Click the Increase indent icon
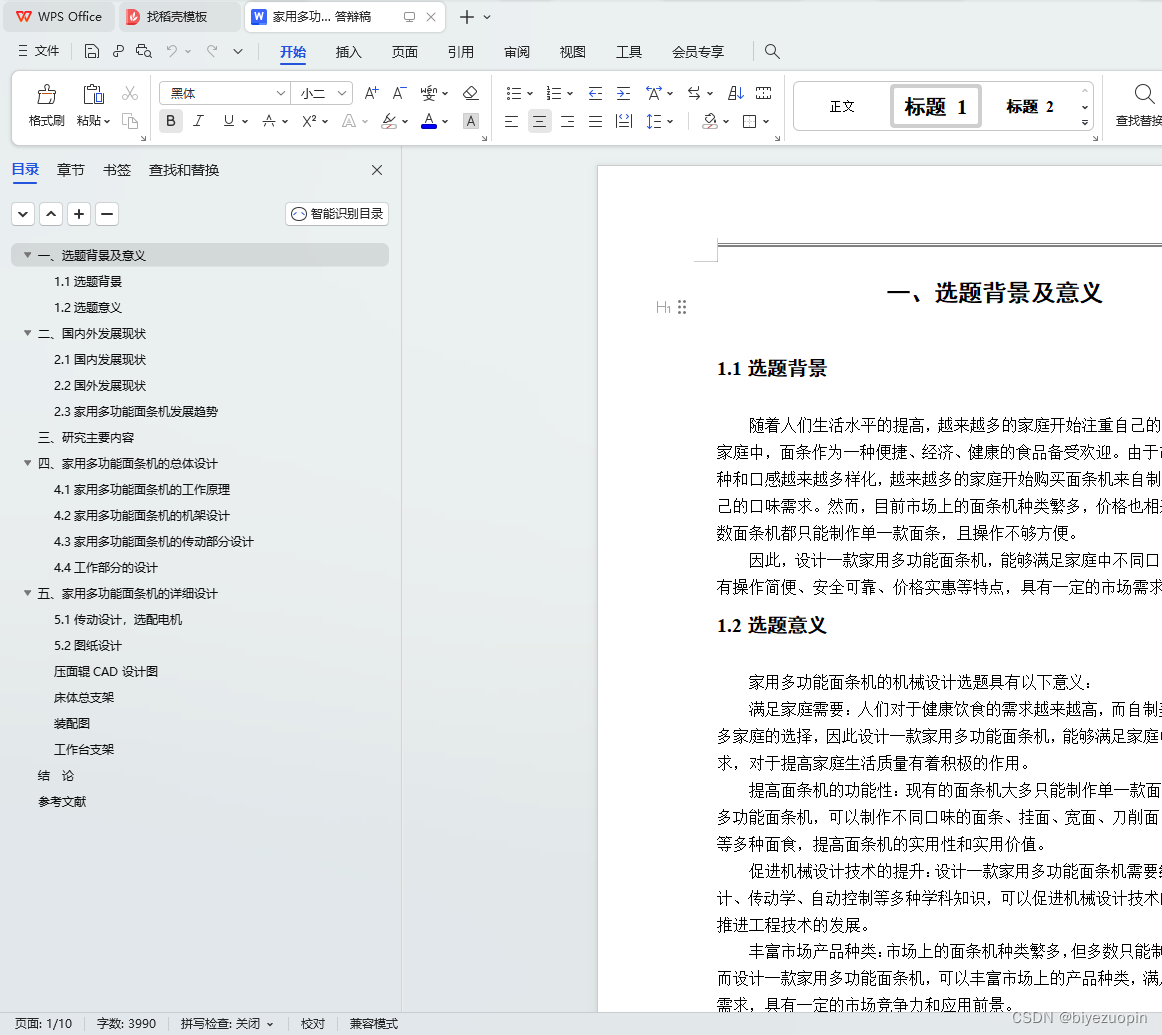This screenshot has height=1035, width=1162. pos(623,93)
